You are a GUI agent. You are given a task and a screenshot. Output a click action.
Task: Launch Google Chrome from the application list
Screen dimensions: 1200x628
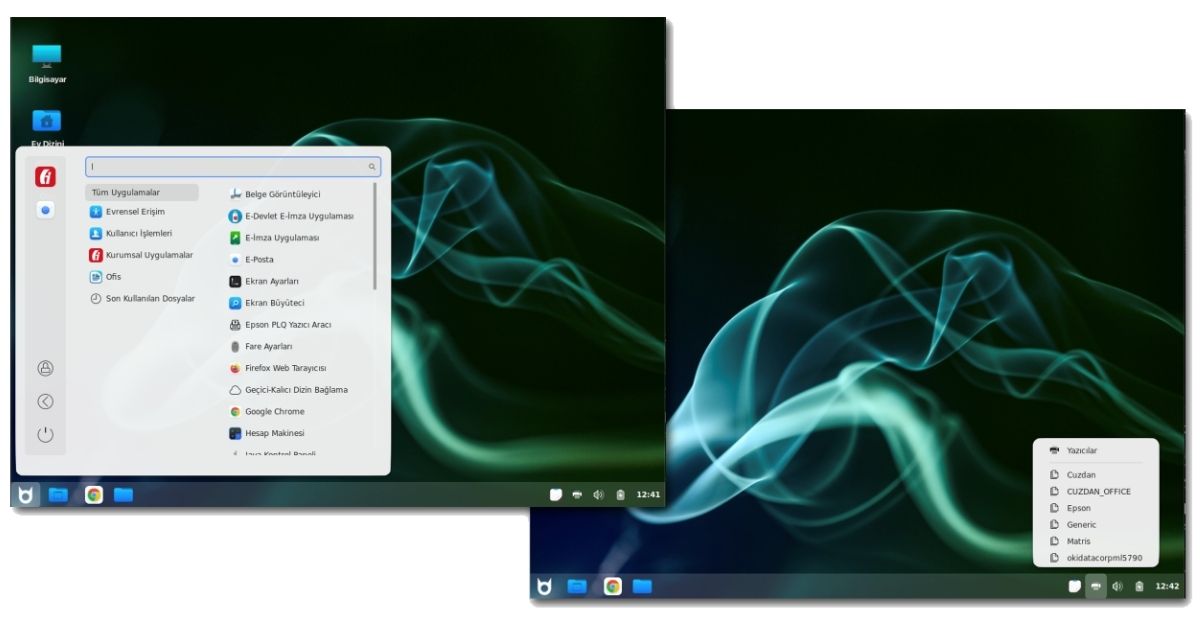pos(273,412)
